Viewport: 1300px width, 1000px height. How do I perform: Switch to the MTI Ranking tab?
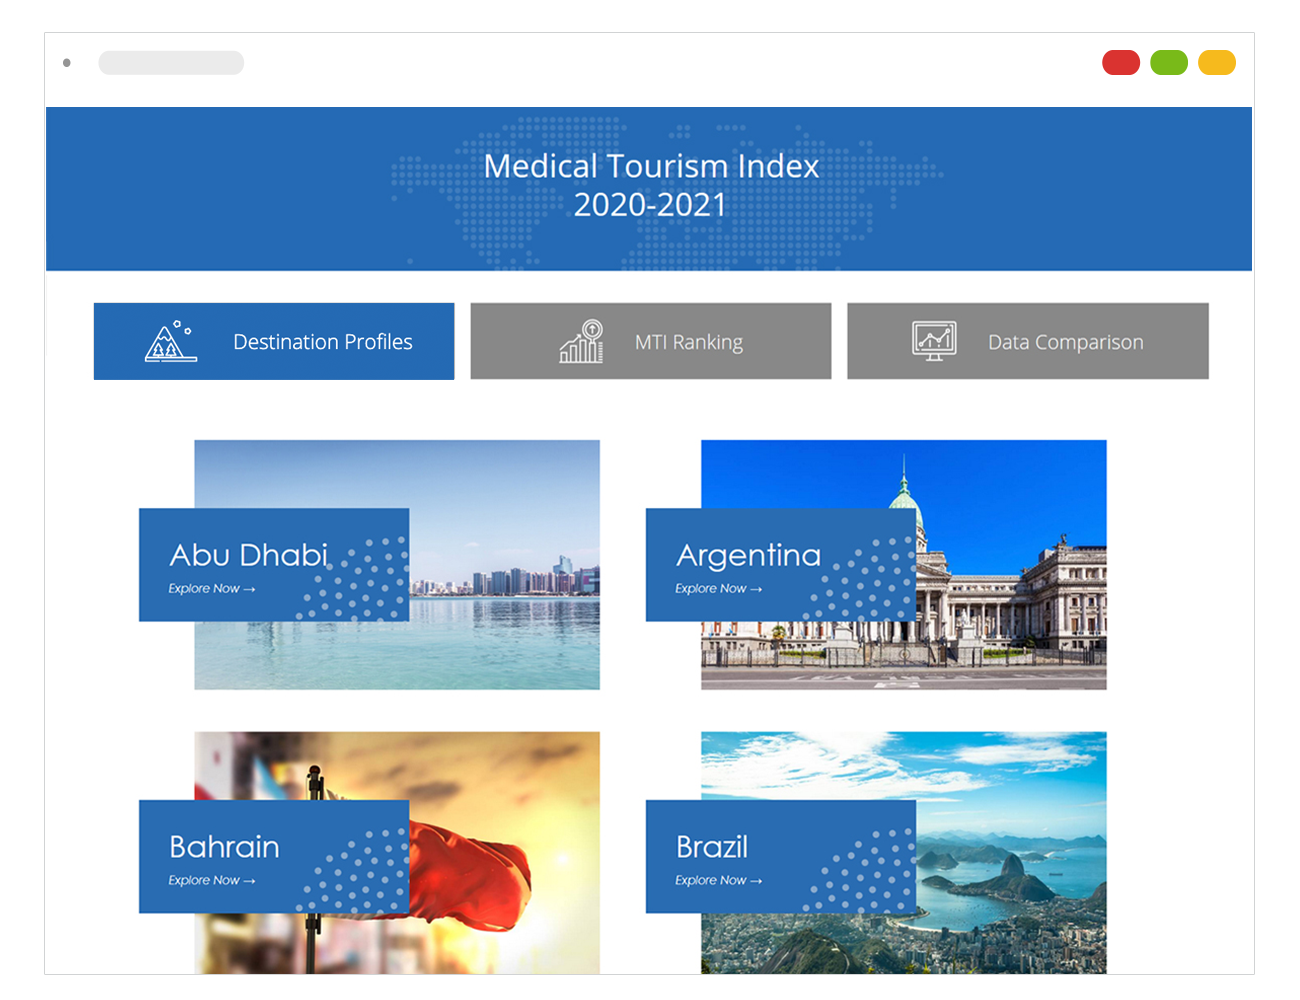click(x=689, y=342)
